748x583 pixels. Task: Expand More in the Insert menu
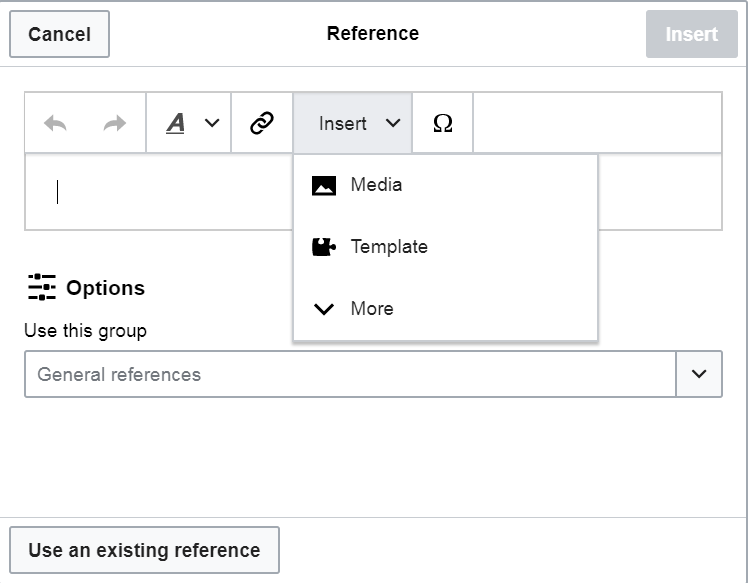(x=371, y=309)
